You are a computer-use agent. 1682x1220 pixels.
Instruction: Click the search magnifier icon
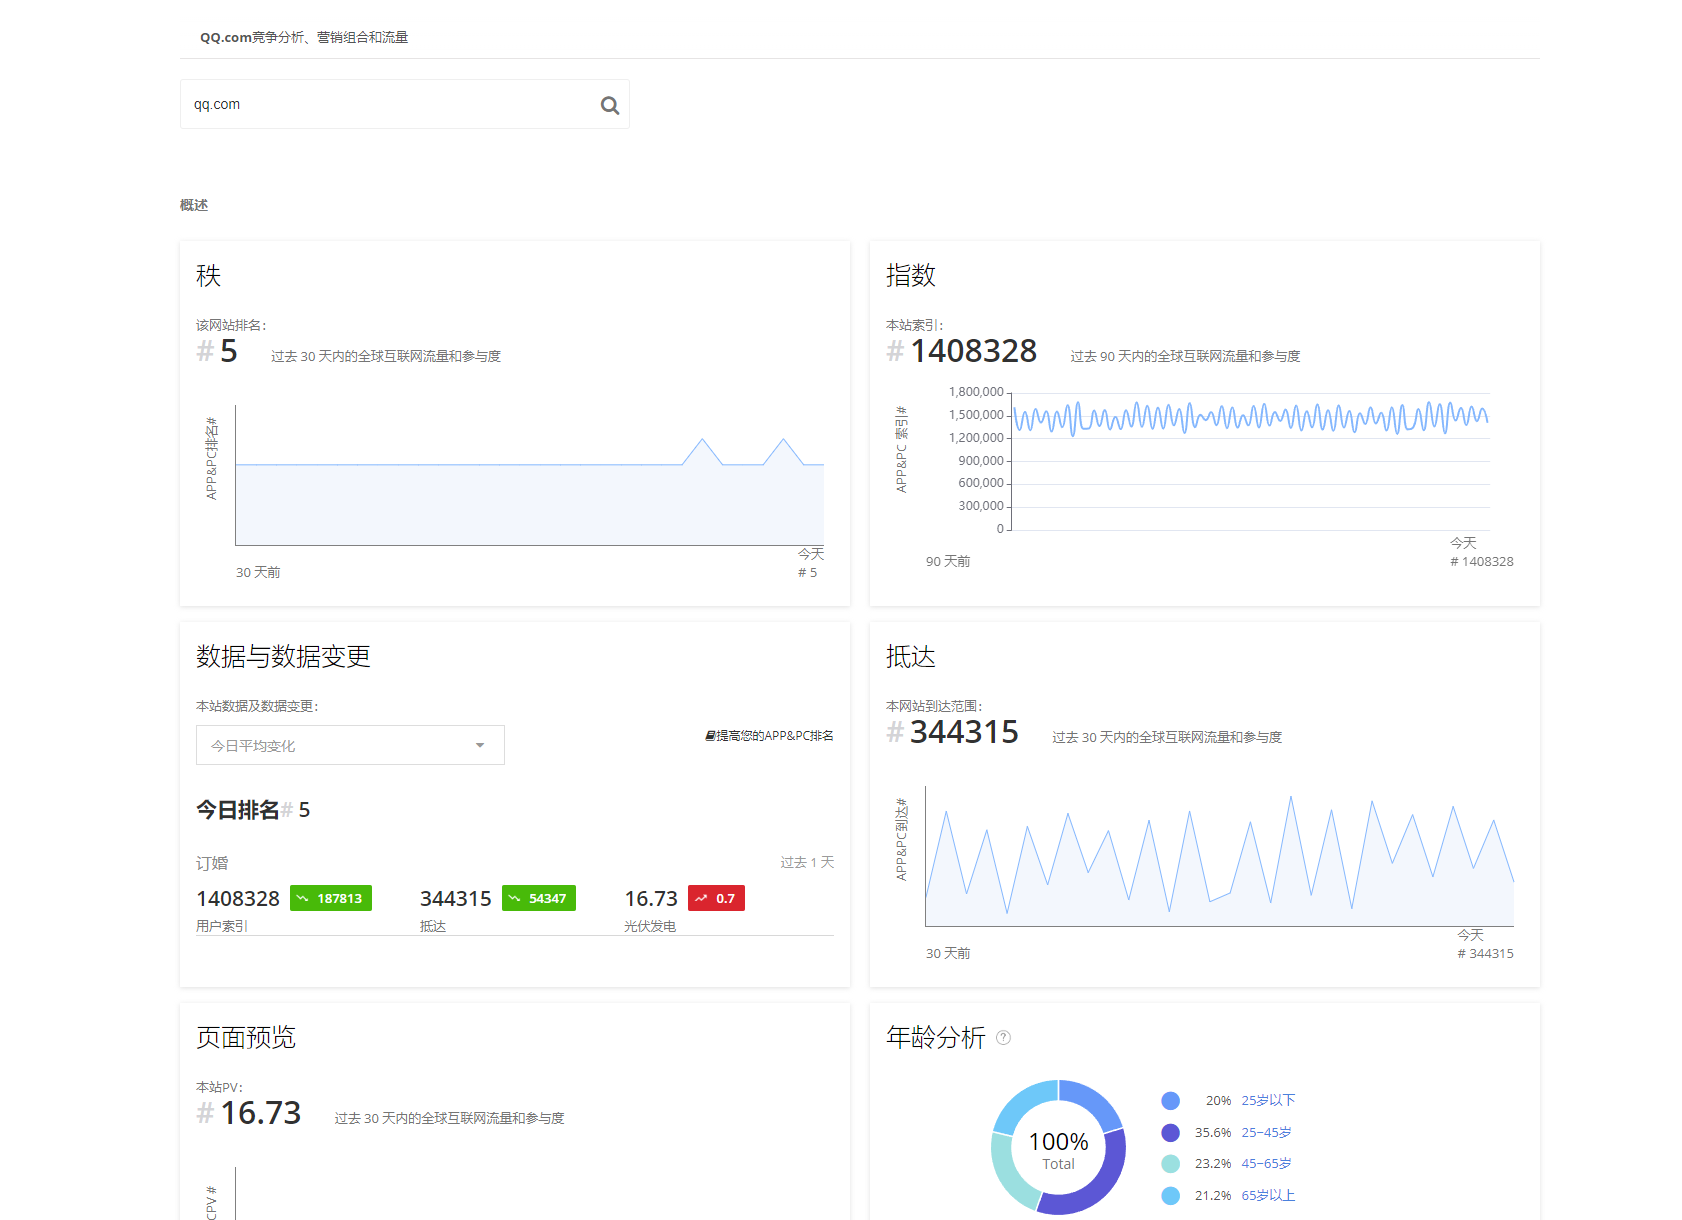[609, 105]
